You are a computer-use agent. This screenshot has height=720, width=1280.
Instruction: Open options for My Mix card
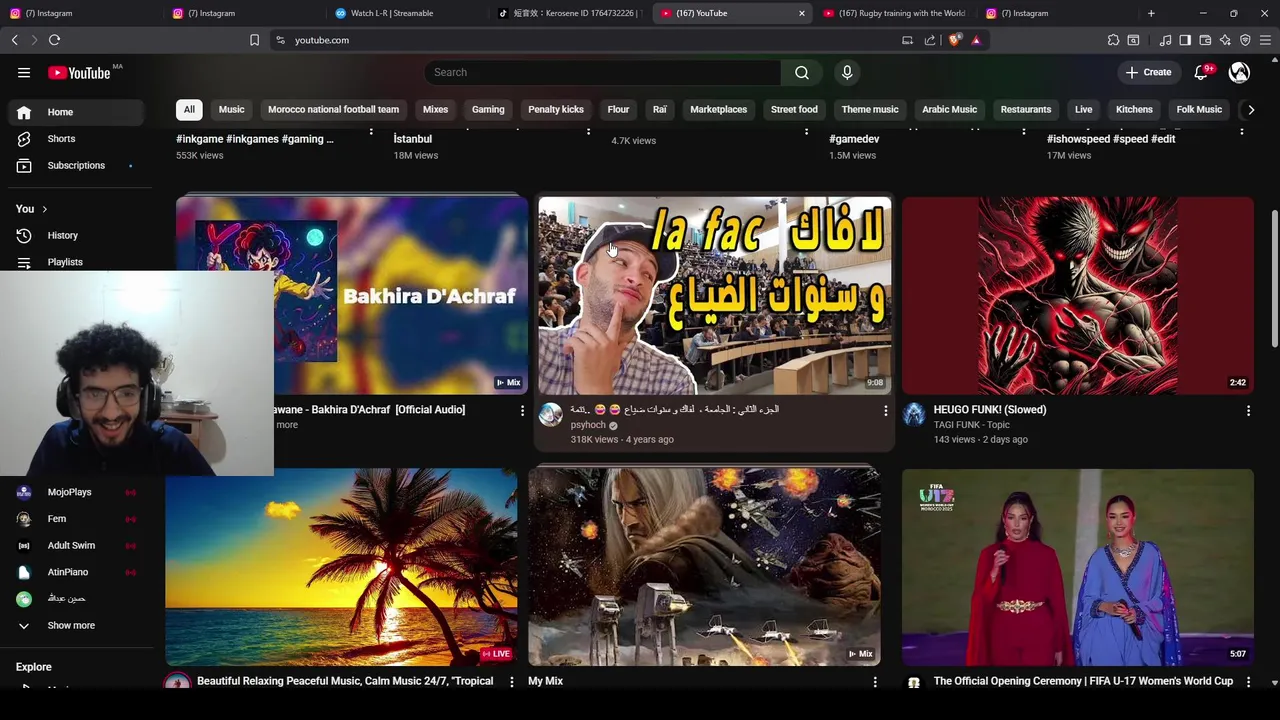tap(875, 682)
